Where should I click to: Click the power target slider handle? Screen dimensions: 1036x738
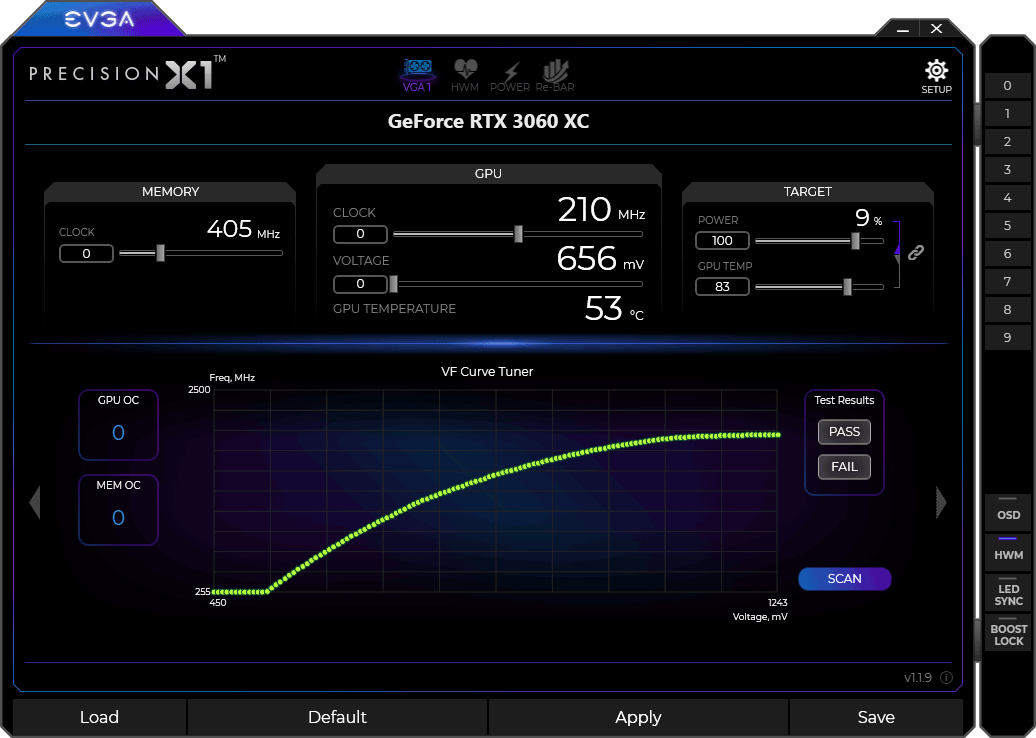(x=856, y=240)
